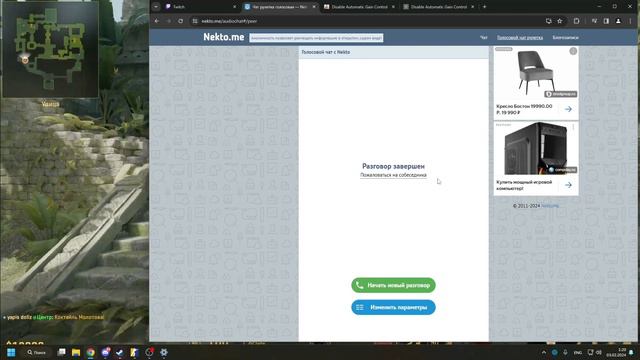640x360 pixels.
Task: Report the interlocutor via Пожаловаться link
Action: click(393, 175)
